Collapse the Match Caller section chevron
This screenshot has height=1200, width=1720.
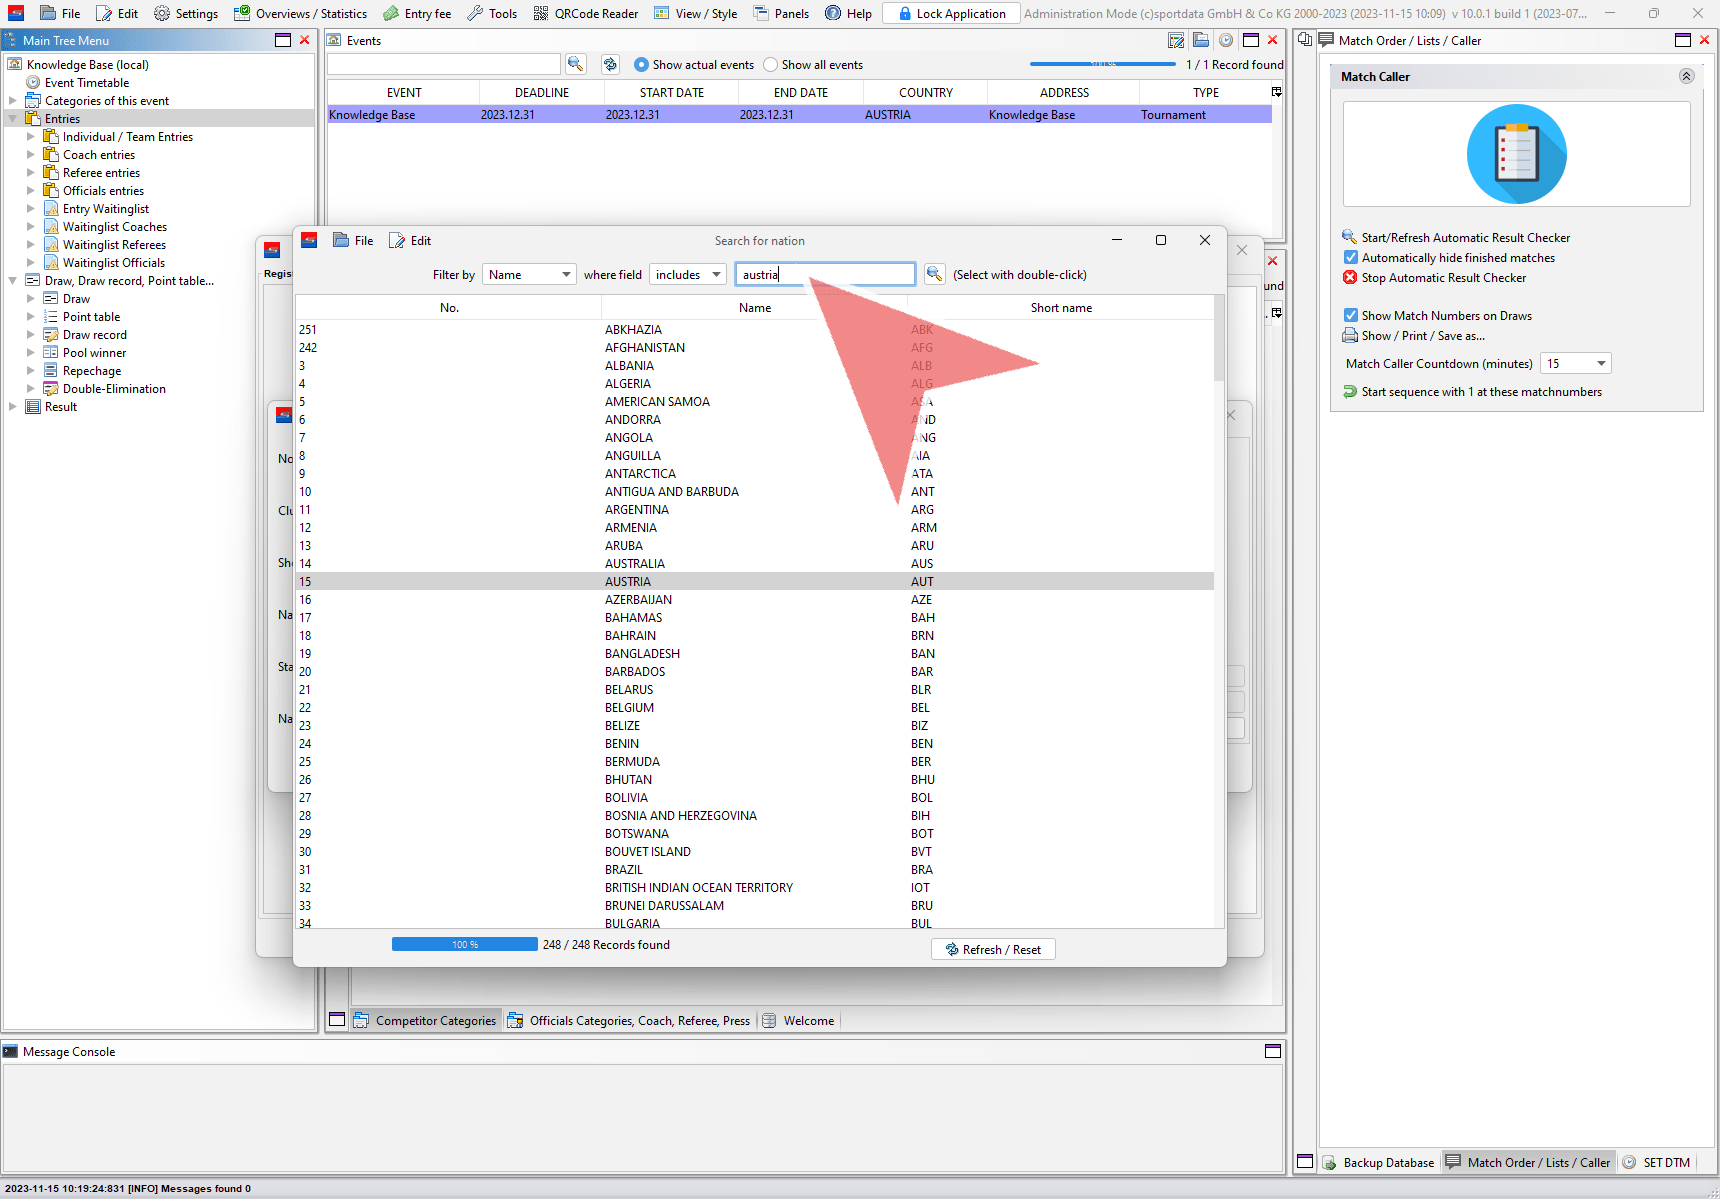1686,76
